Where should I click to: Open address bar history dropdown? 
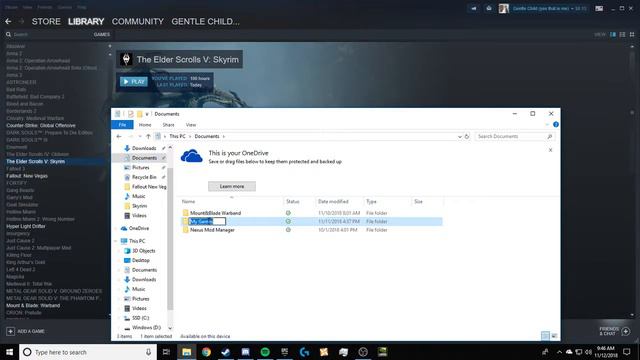click(460, 136)
